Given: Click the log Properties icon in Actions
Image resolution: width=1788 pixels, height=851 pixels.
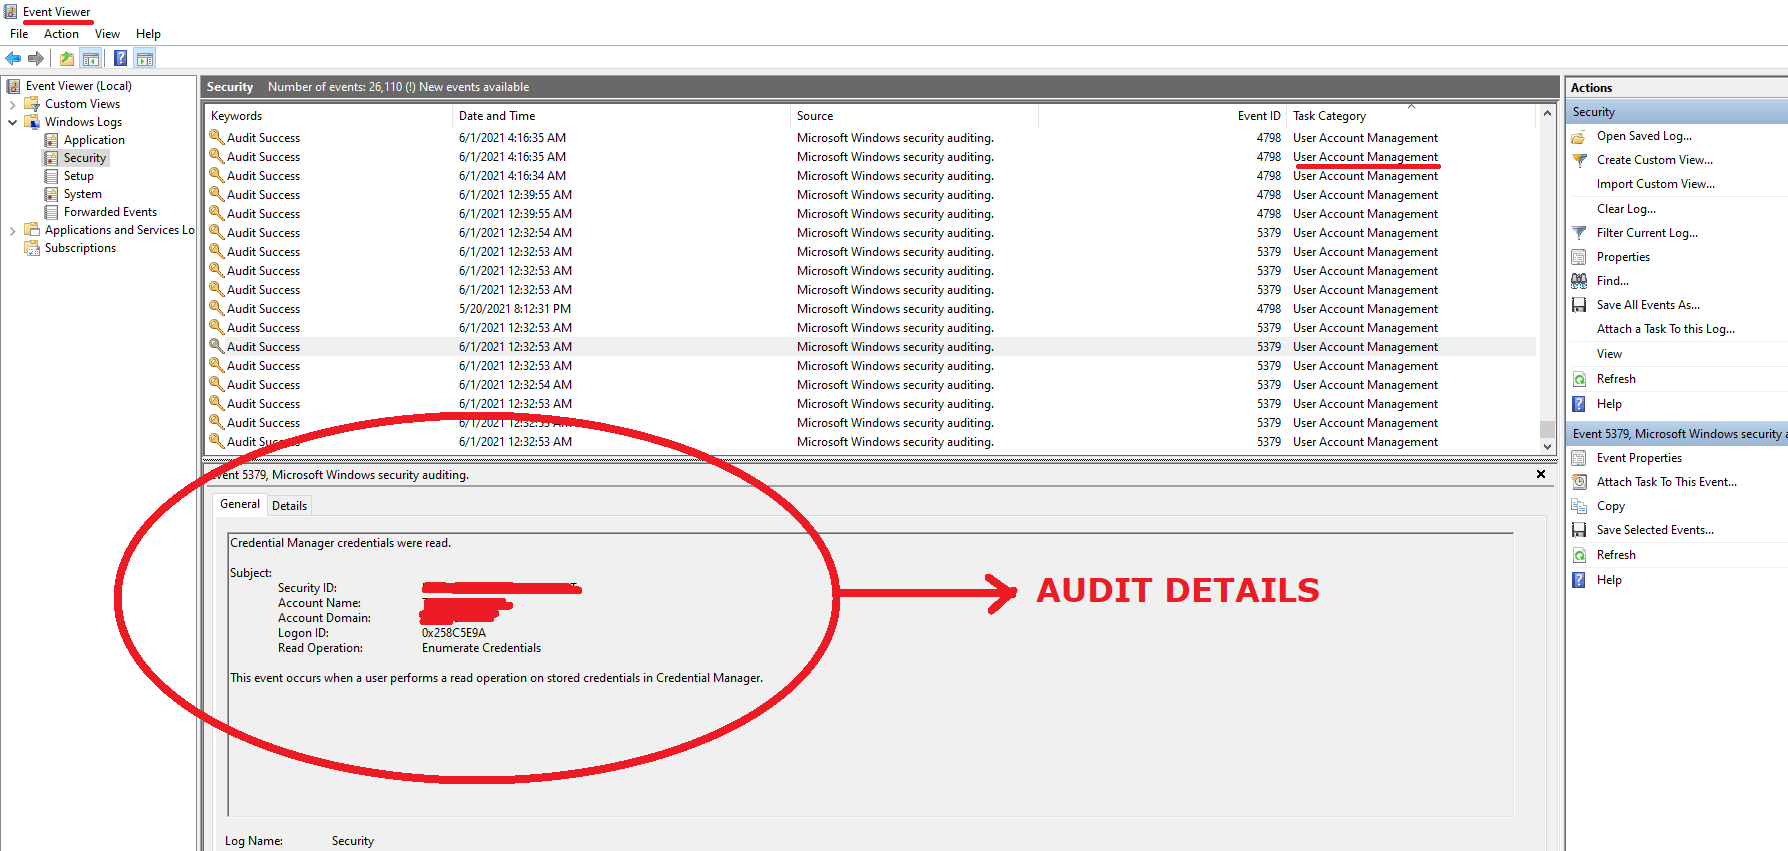Looking at the screenshot, I should pyautogui.click(x=1579, y=257).
